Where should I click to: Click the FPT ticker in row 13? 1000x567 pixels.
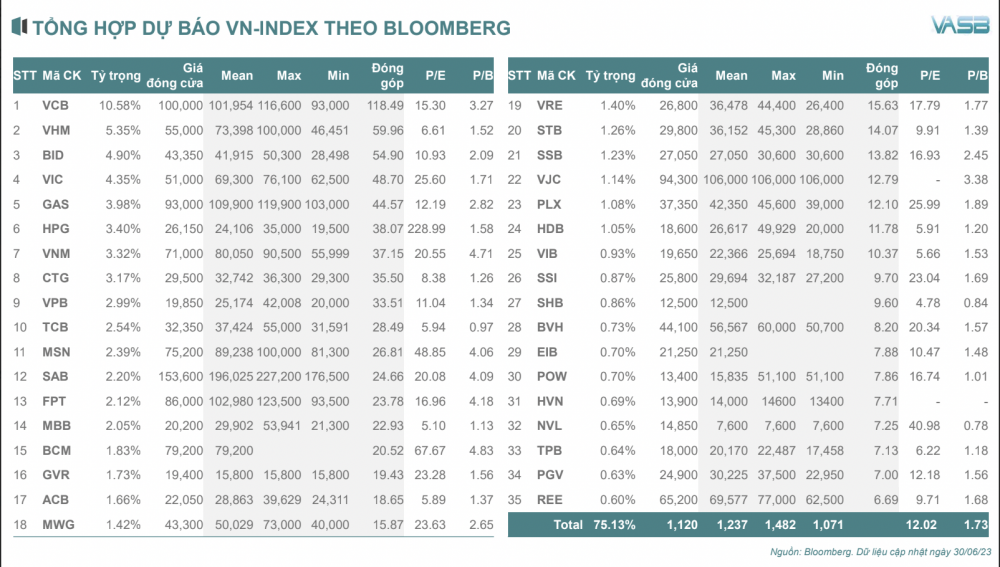(x=54, y=401)
